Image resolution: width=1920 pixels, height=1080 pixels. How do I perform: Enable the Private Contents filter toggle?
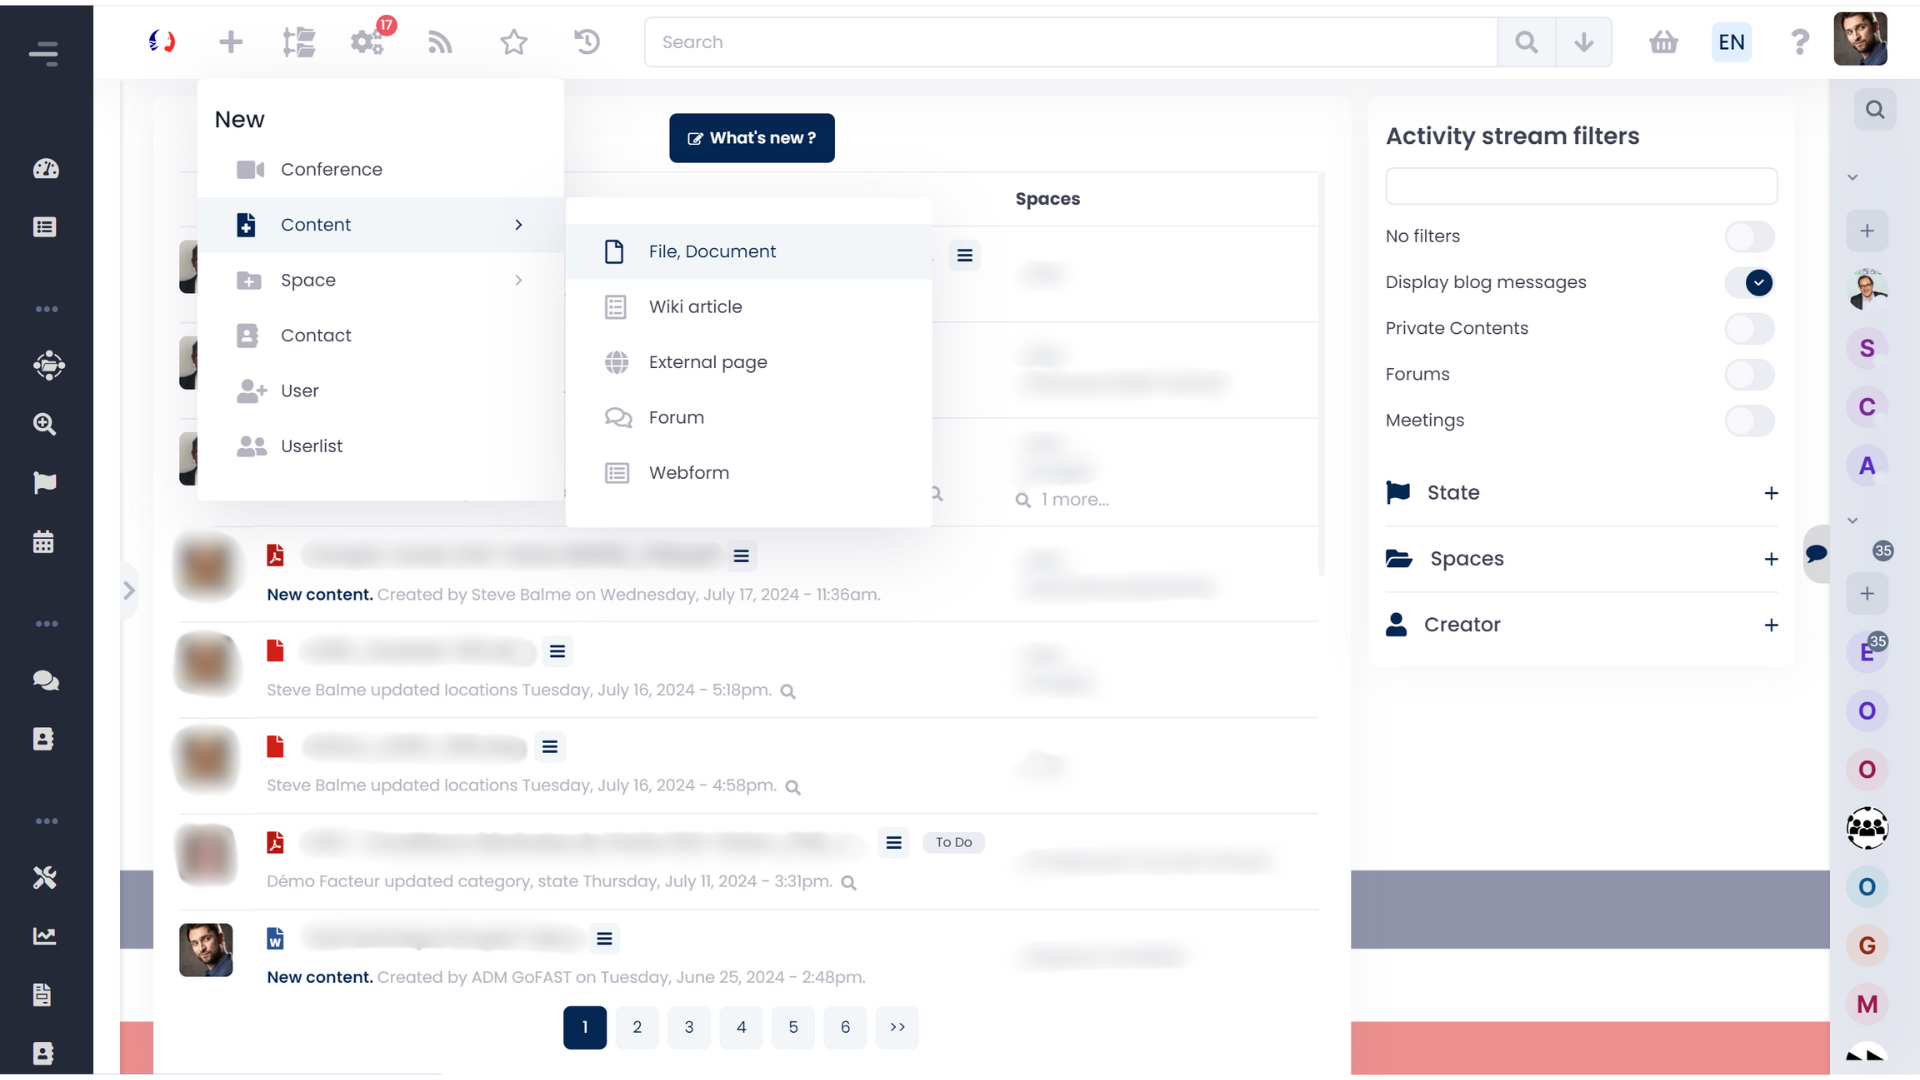point(1750,328)
